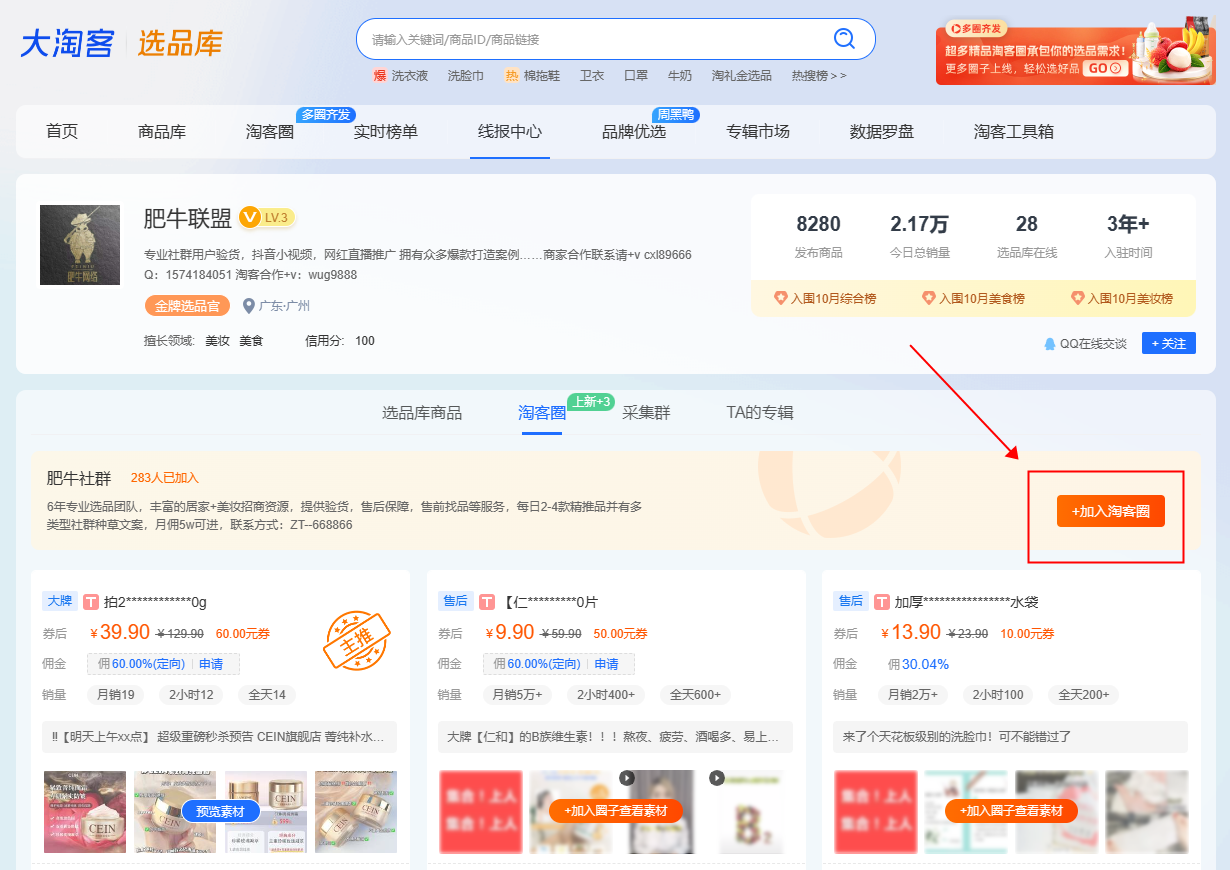Viewport: 1230px width, 870px height.
Task: Open QQ在线交谈 chat icon
Action: (x=1050, y=344)
